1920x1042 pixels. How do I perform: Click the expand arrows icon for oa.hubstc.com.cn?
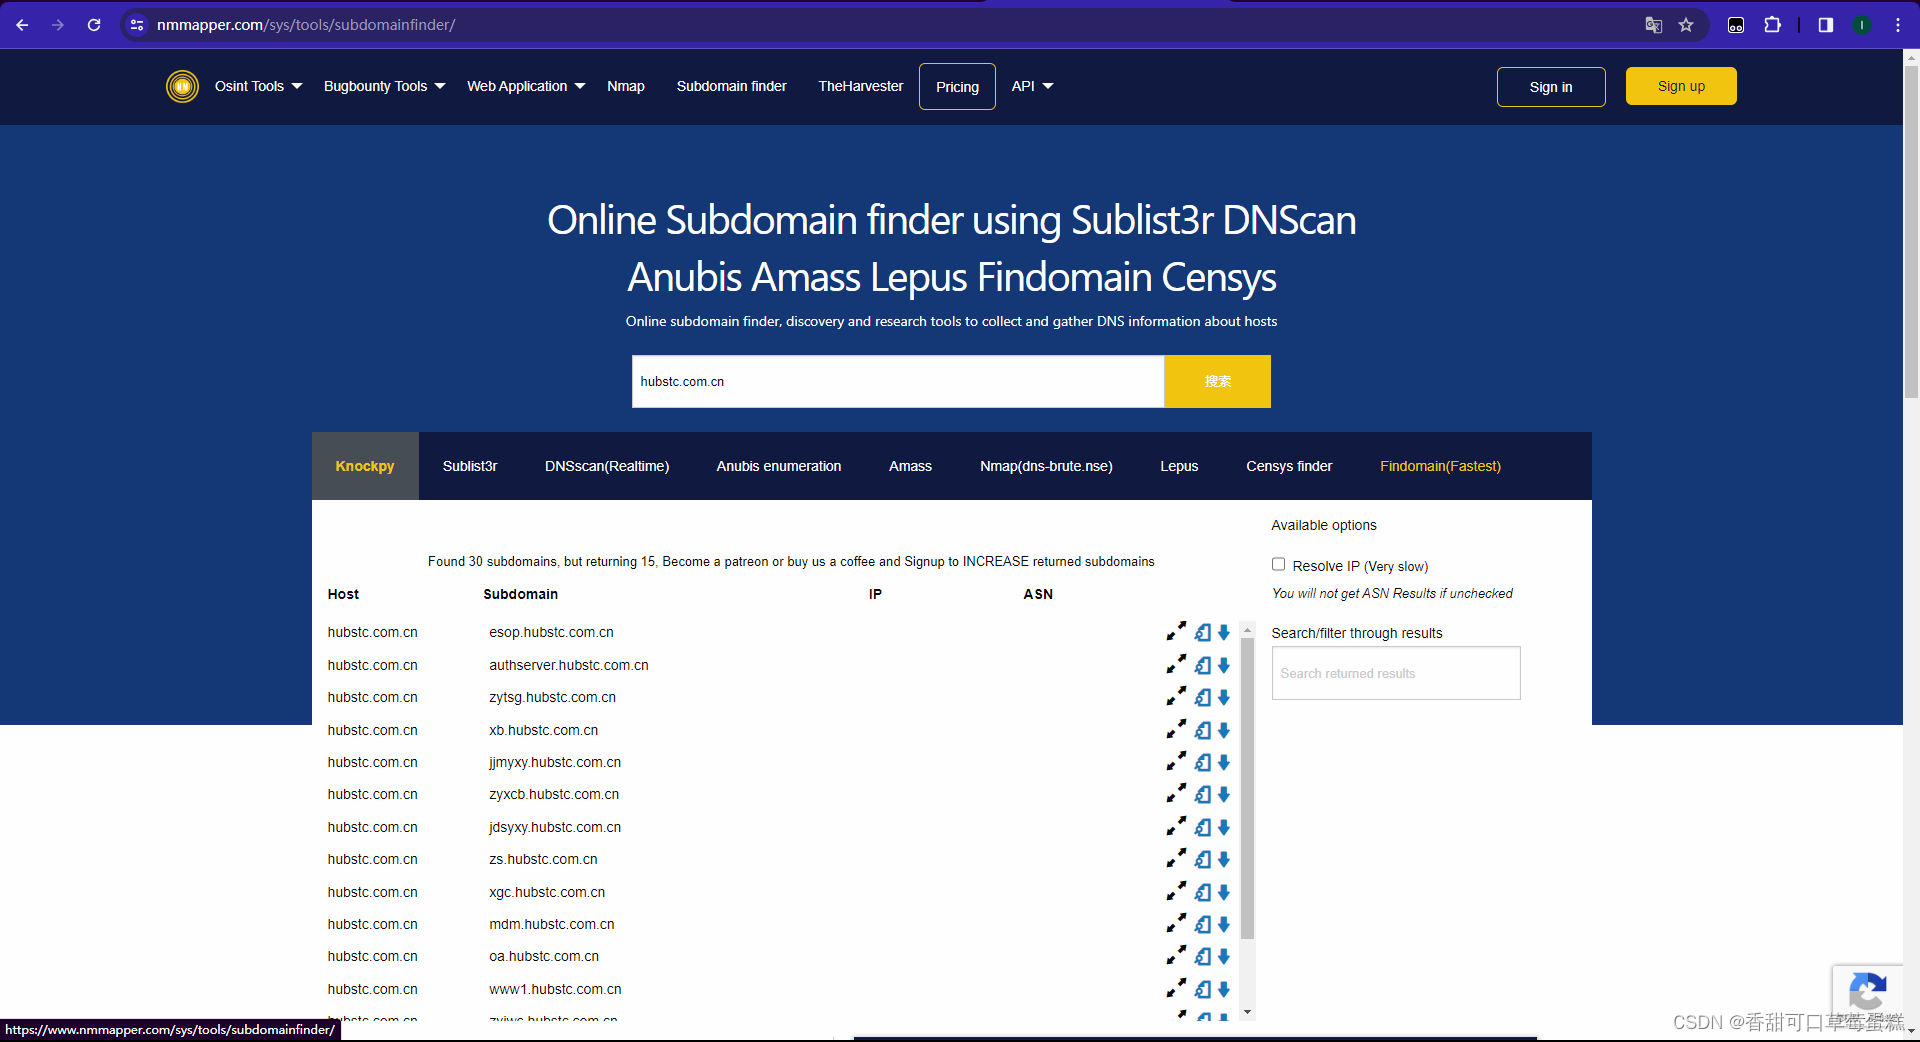pyautogui.click(x=1176, y=956)
